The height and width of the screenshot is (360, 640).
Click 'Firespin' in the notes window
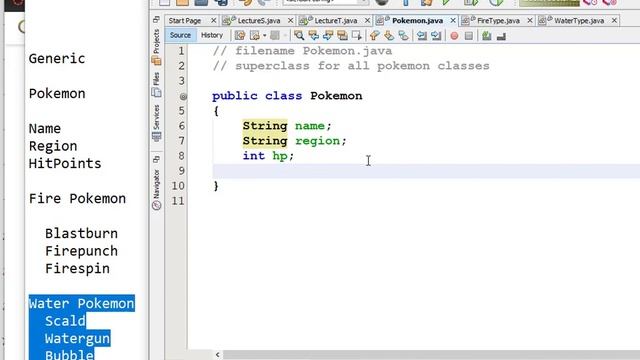click(x=77, y=269)
